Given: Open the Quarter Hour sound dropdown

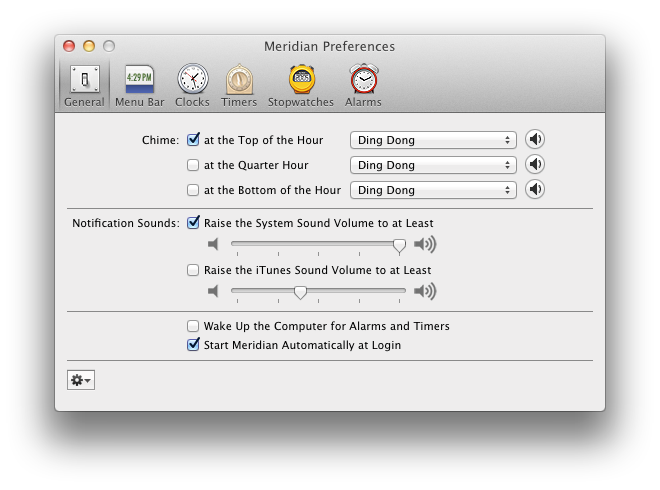Looking at the screenshot, I should pos(433,165).
